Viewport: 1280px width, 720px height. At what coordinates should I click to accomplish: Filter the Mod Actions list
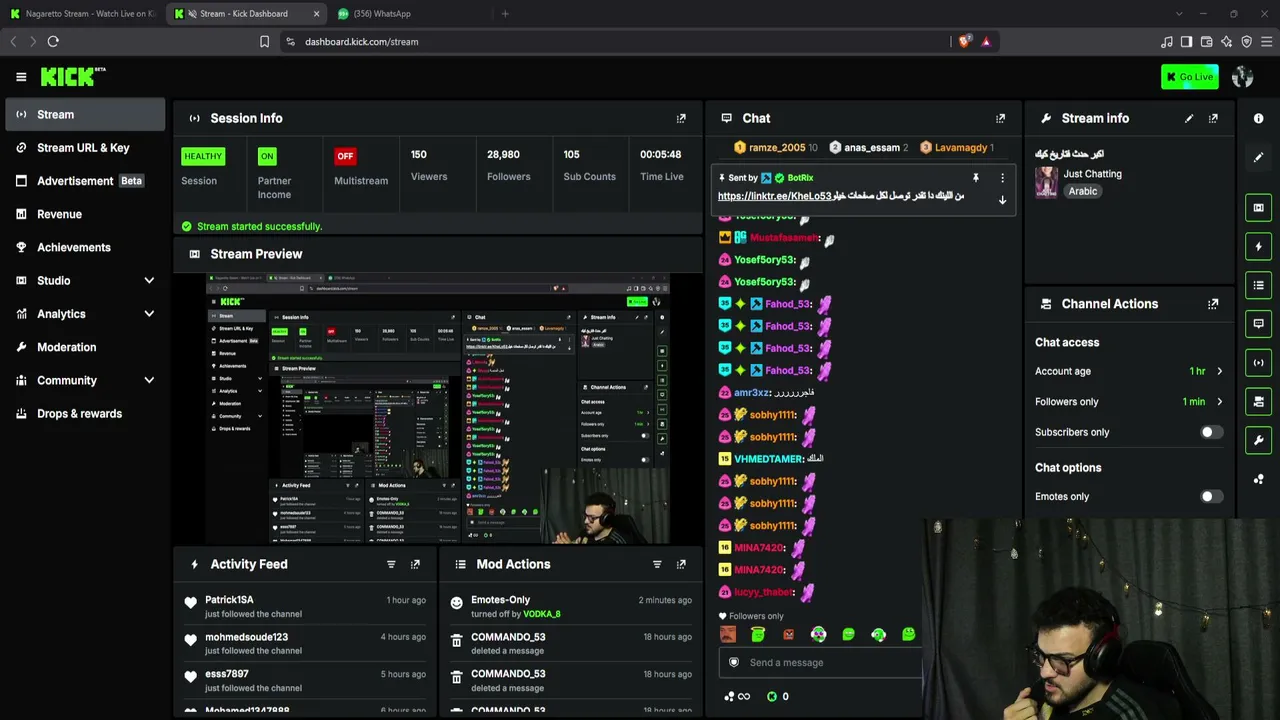tap(657, 564)
